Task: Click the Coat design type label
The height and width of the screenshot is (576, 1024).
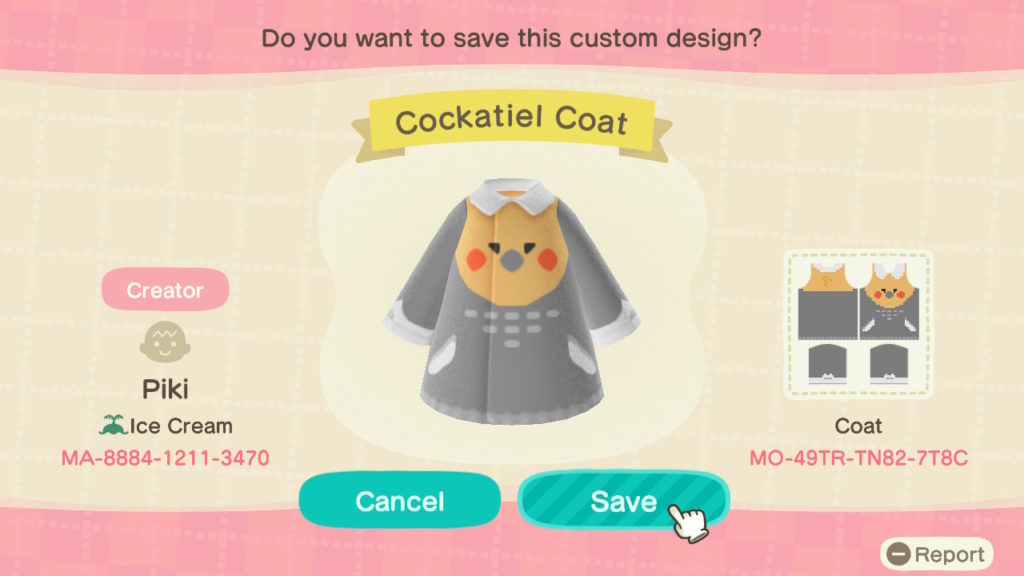Action: tap(858, 426)
